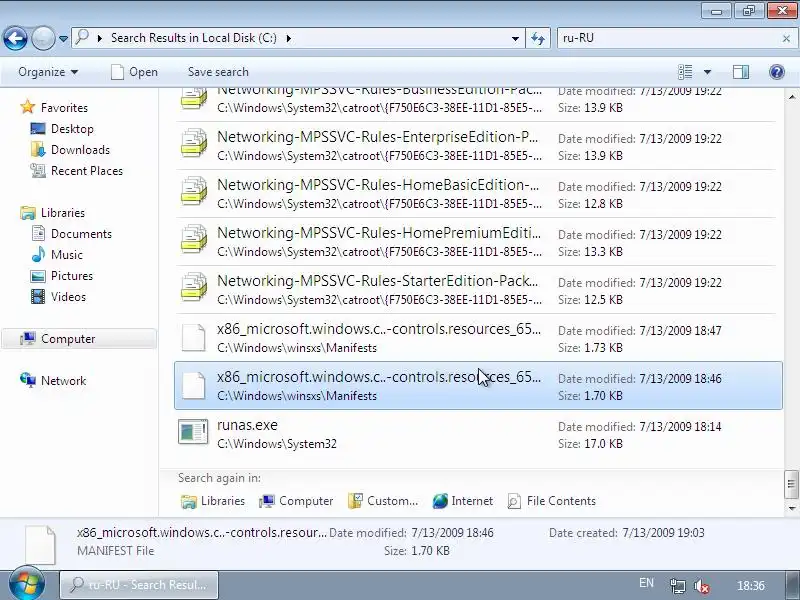Select Networking-MPSSVC-Rules-StarterEdition file
The height and width of the screenshot is (600, 800).
(478, 289)
